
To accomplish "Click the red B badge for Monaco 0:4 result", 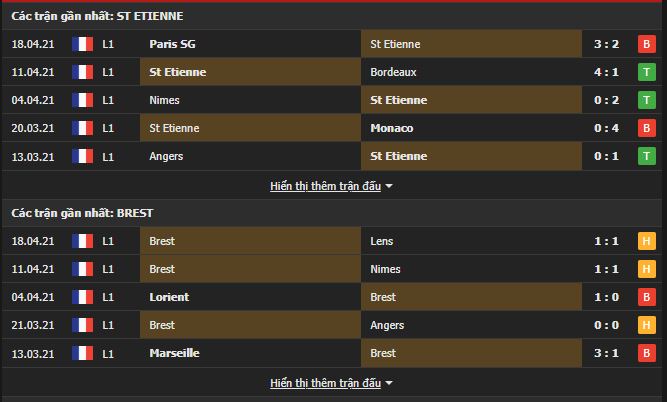I will tap(646, 128).
